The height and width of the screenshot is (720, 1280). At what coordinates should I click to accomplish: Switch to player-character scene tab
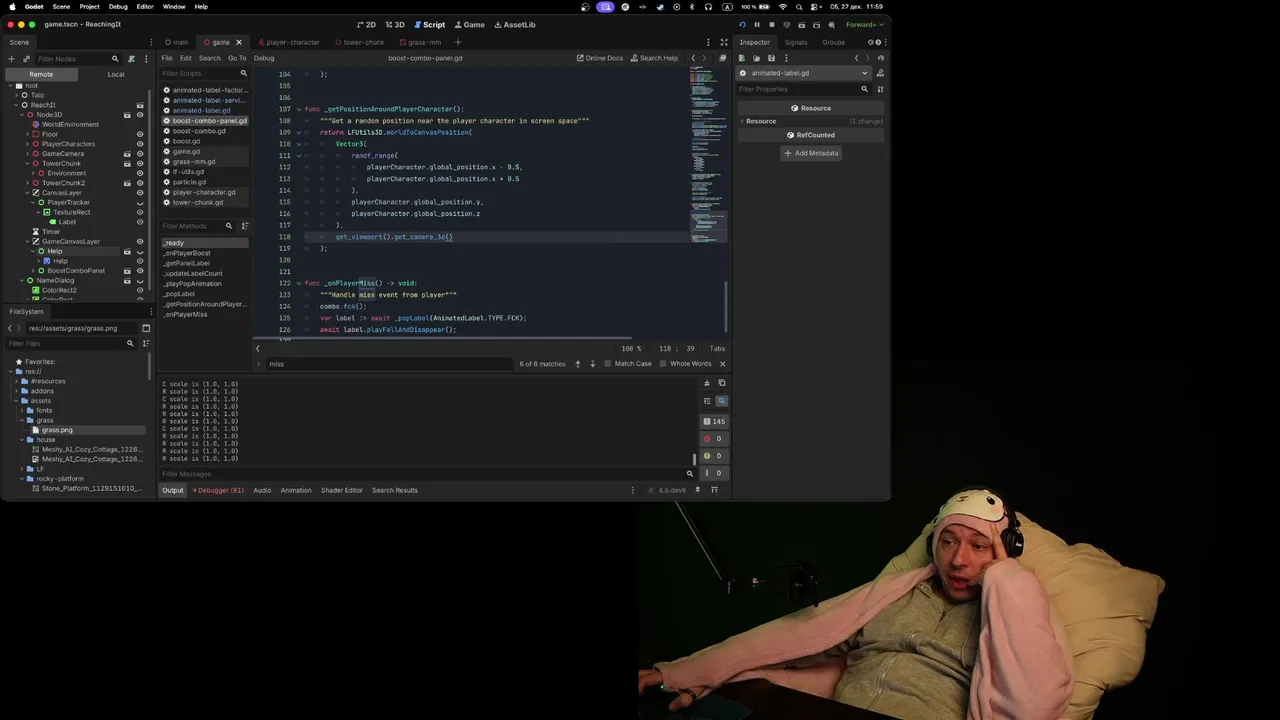coord(288,42)
